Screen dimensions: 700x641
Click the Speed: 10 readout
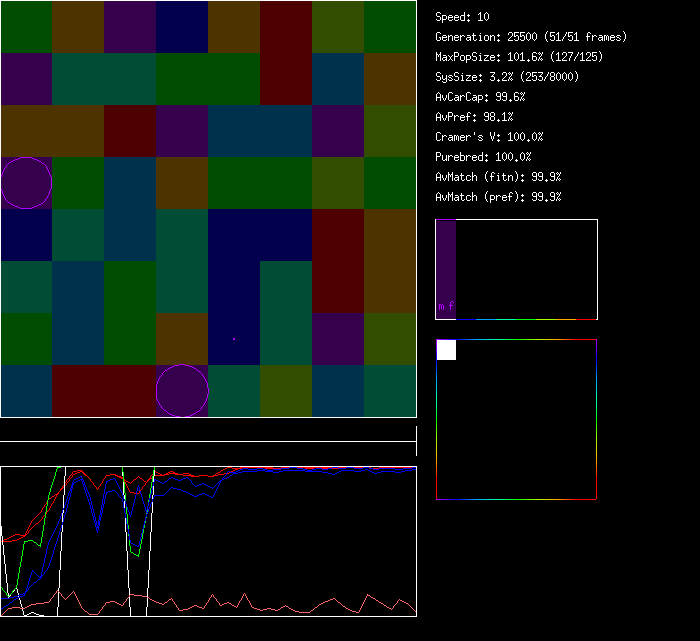(x=462, y=17)
